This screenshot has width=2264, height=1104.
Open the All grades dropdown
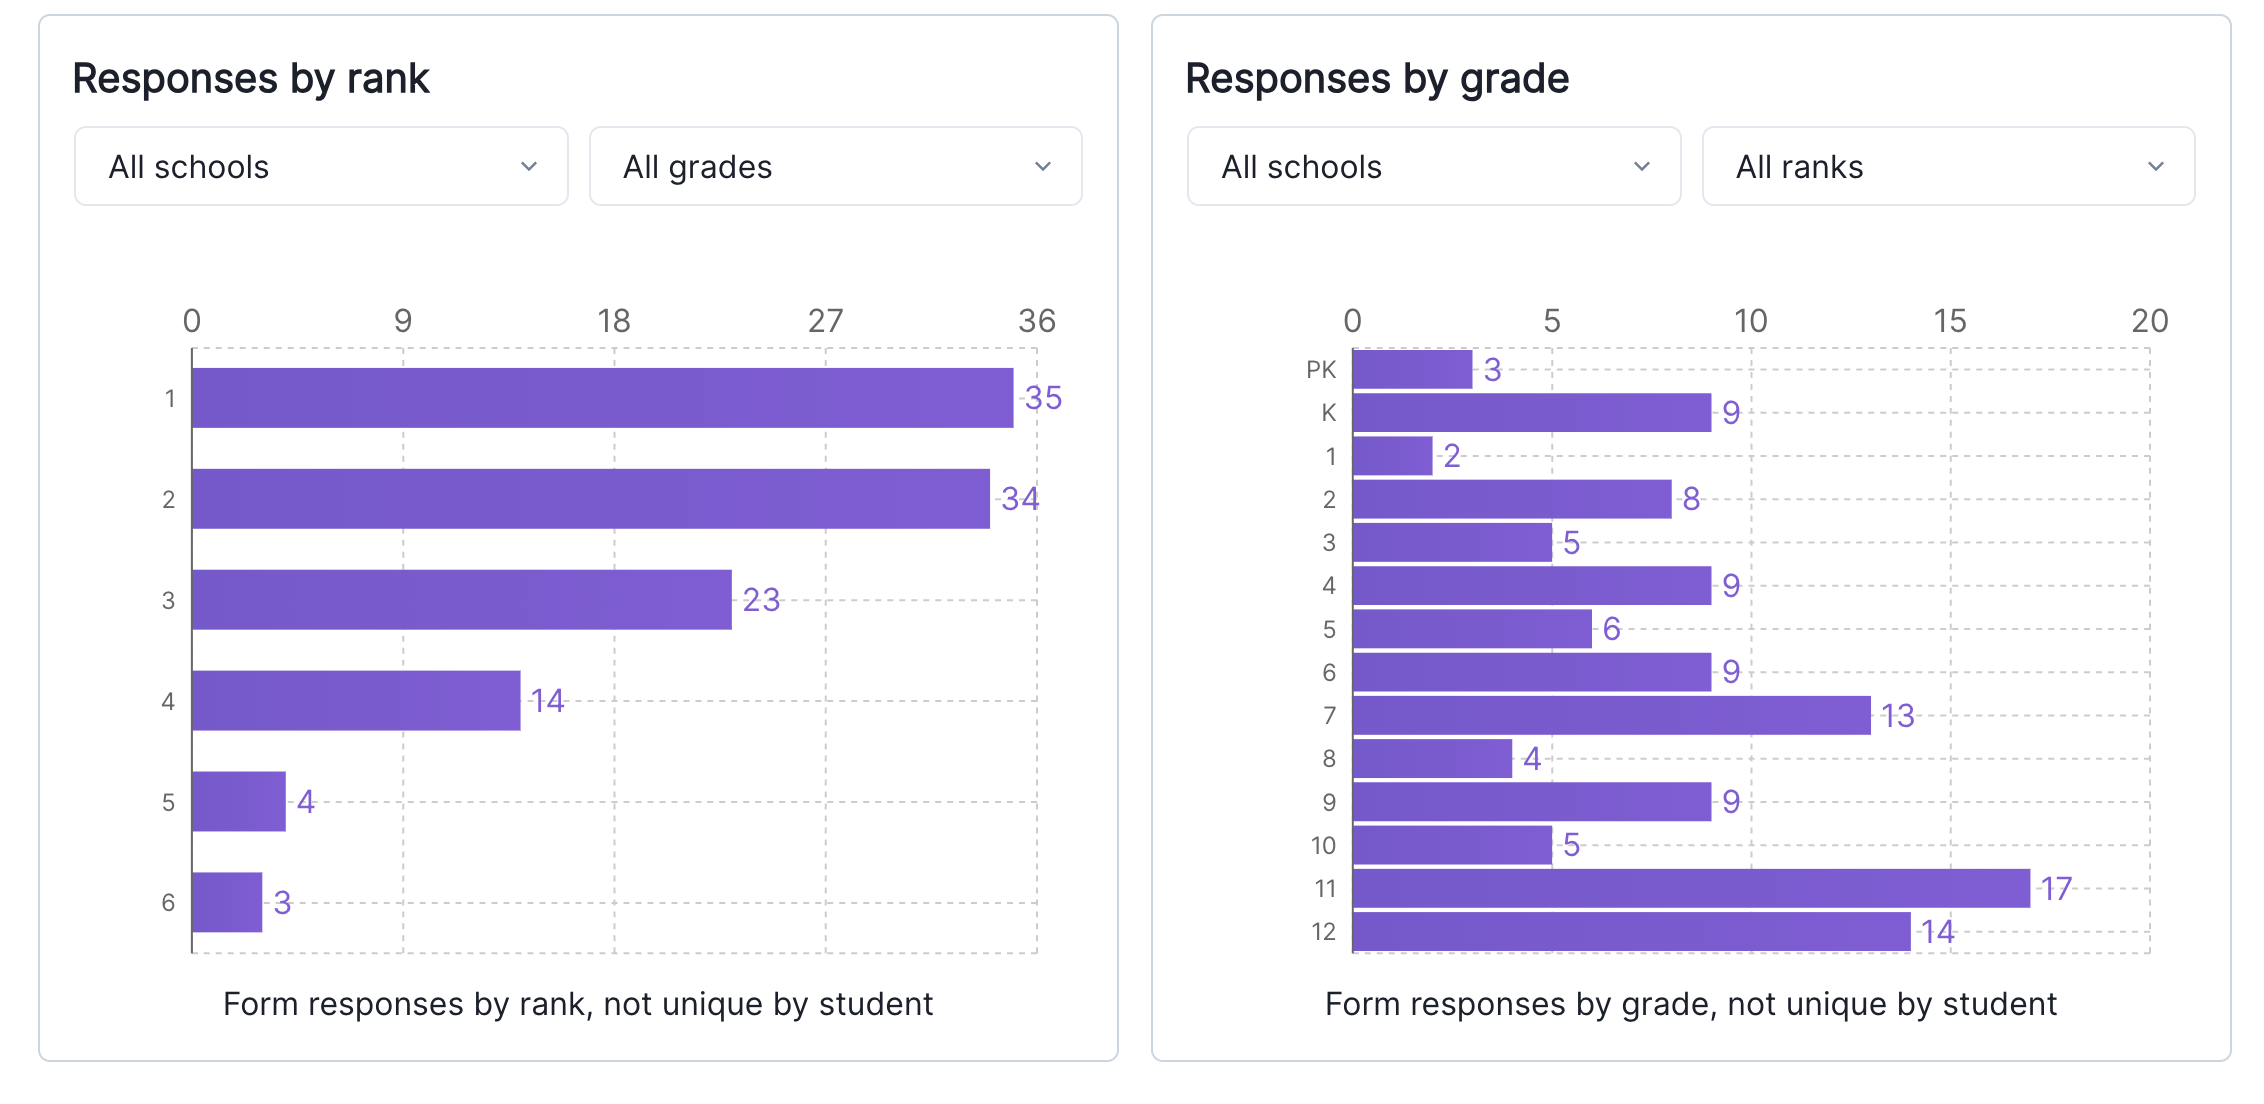pyautogui.click(x=835, y=166)
